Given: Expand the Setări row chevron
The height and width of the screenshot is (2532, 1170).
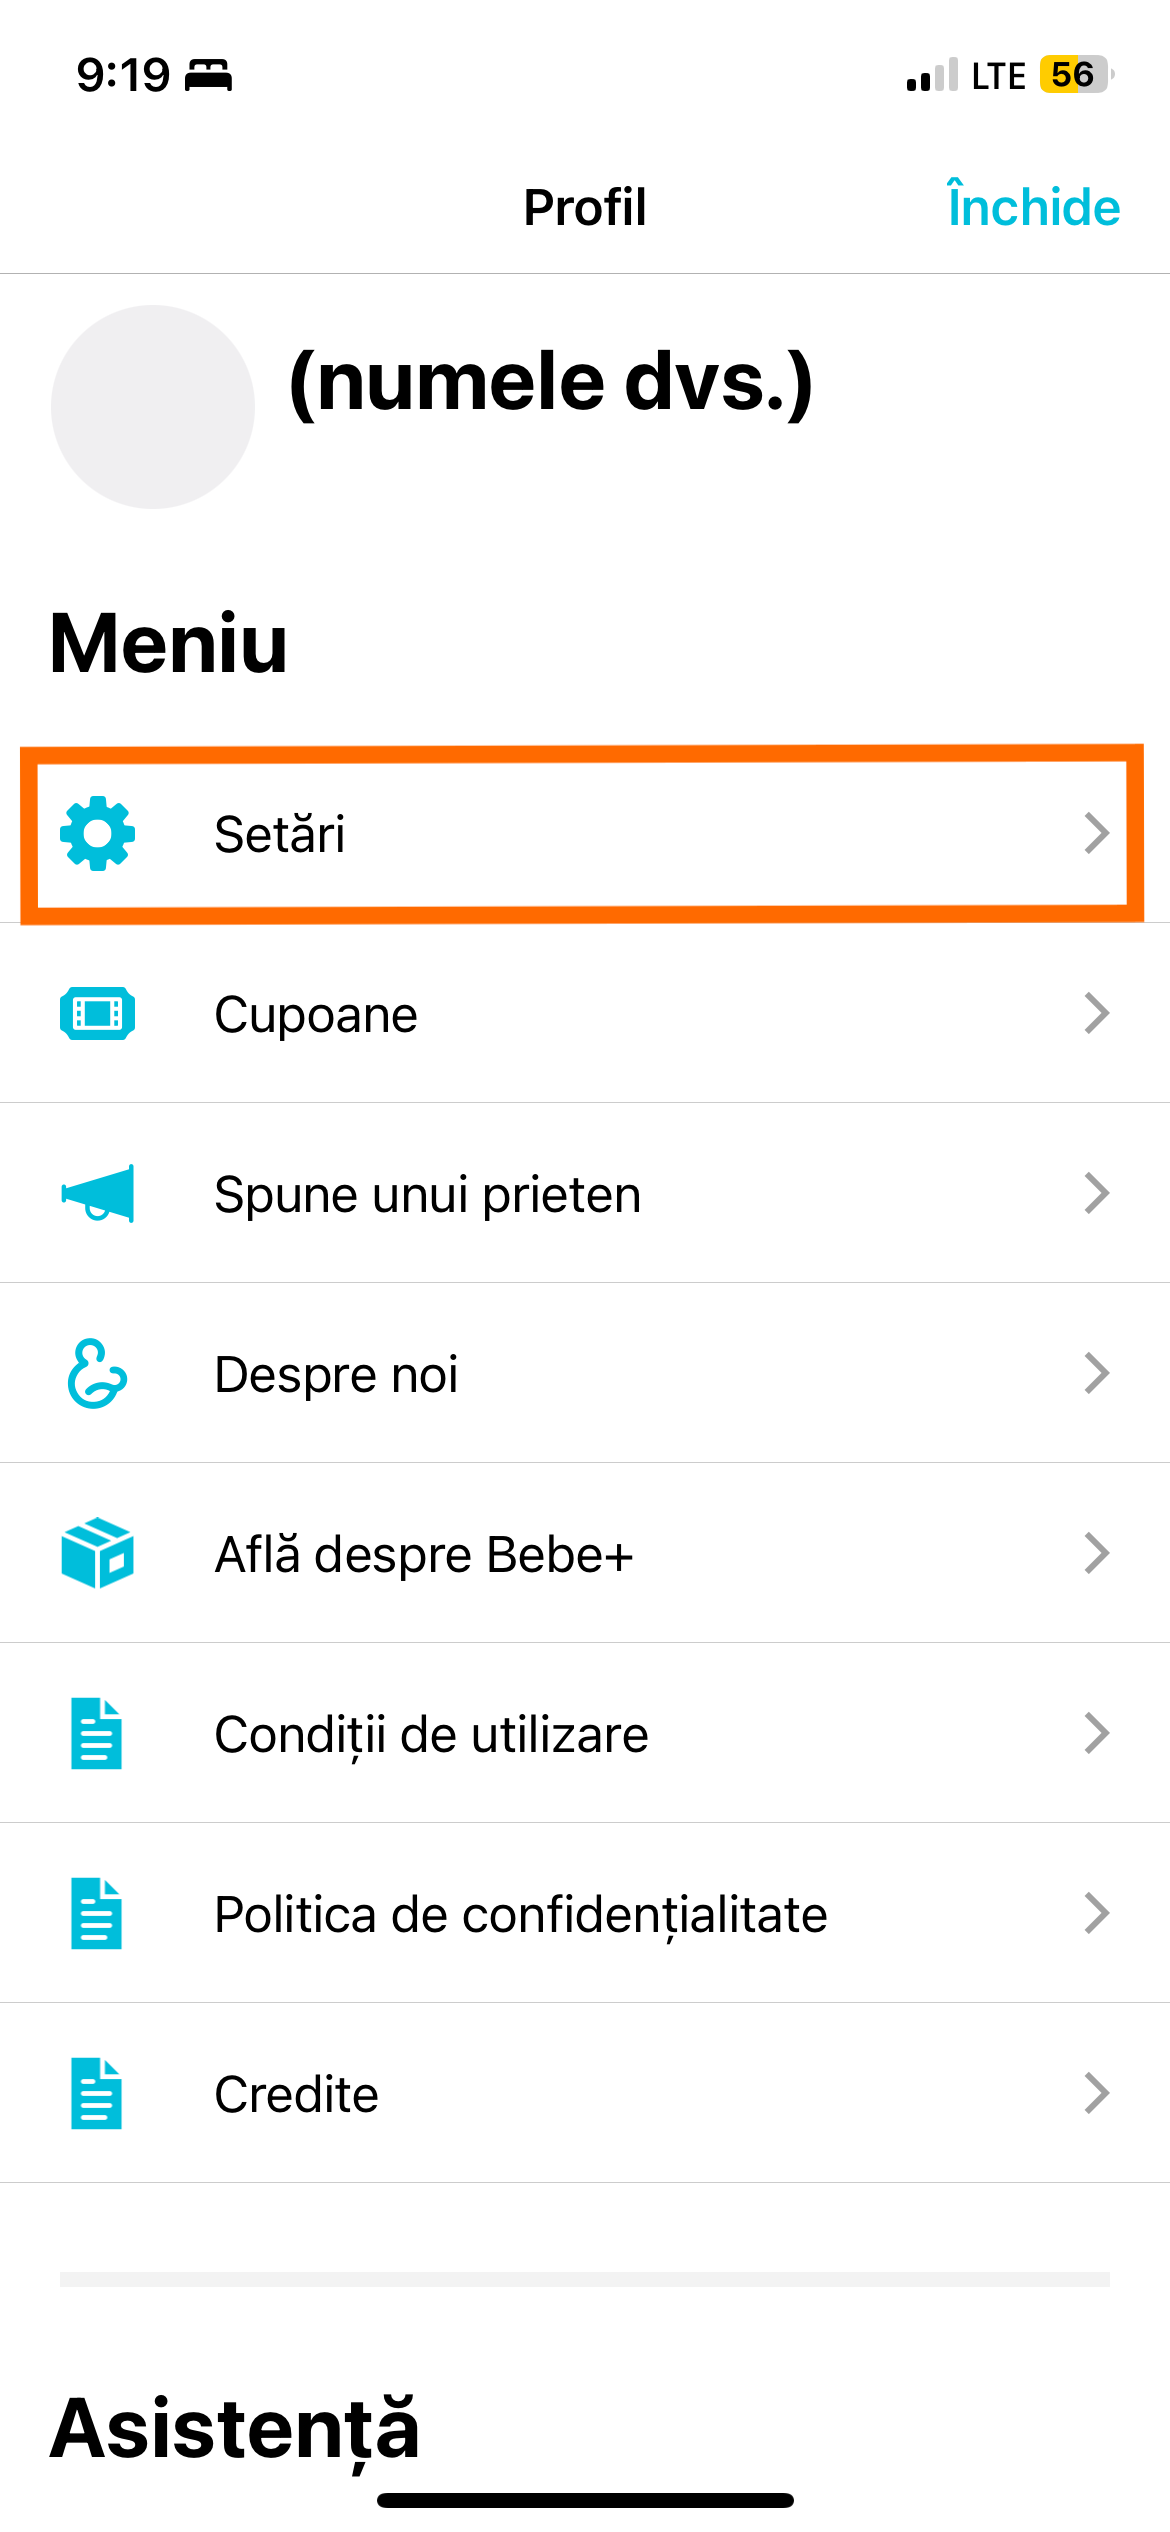Looking at the screenshot, I should [1097, 833].
